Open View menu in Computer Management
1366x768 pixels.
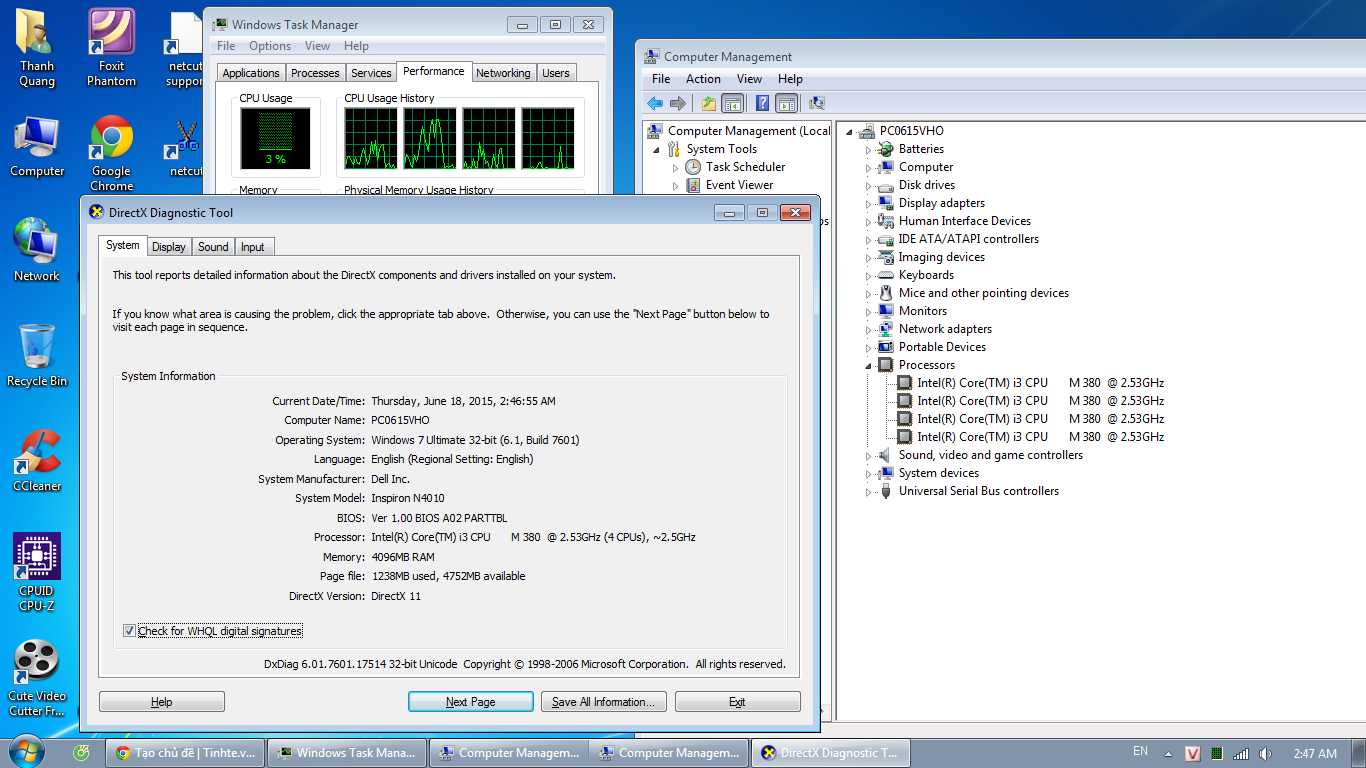coord(749,79)
